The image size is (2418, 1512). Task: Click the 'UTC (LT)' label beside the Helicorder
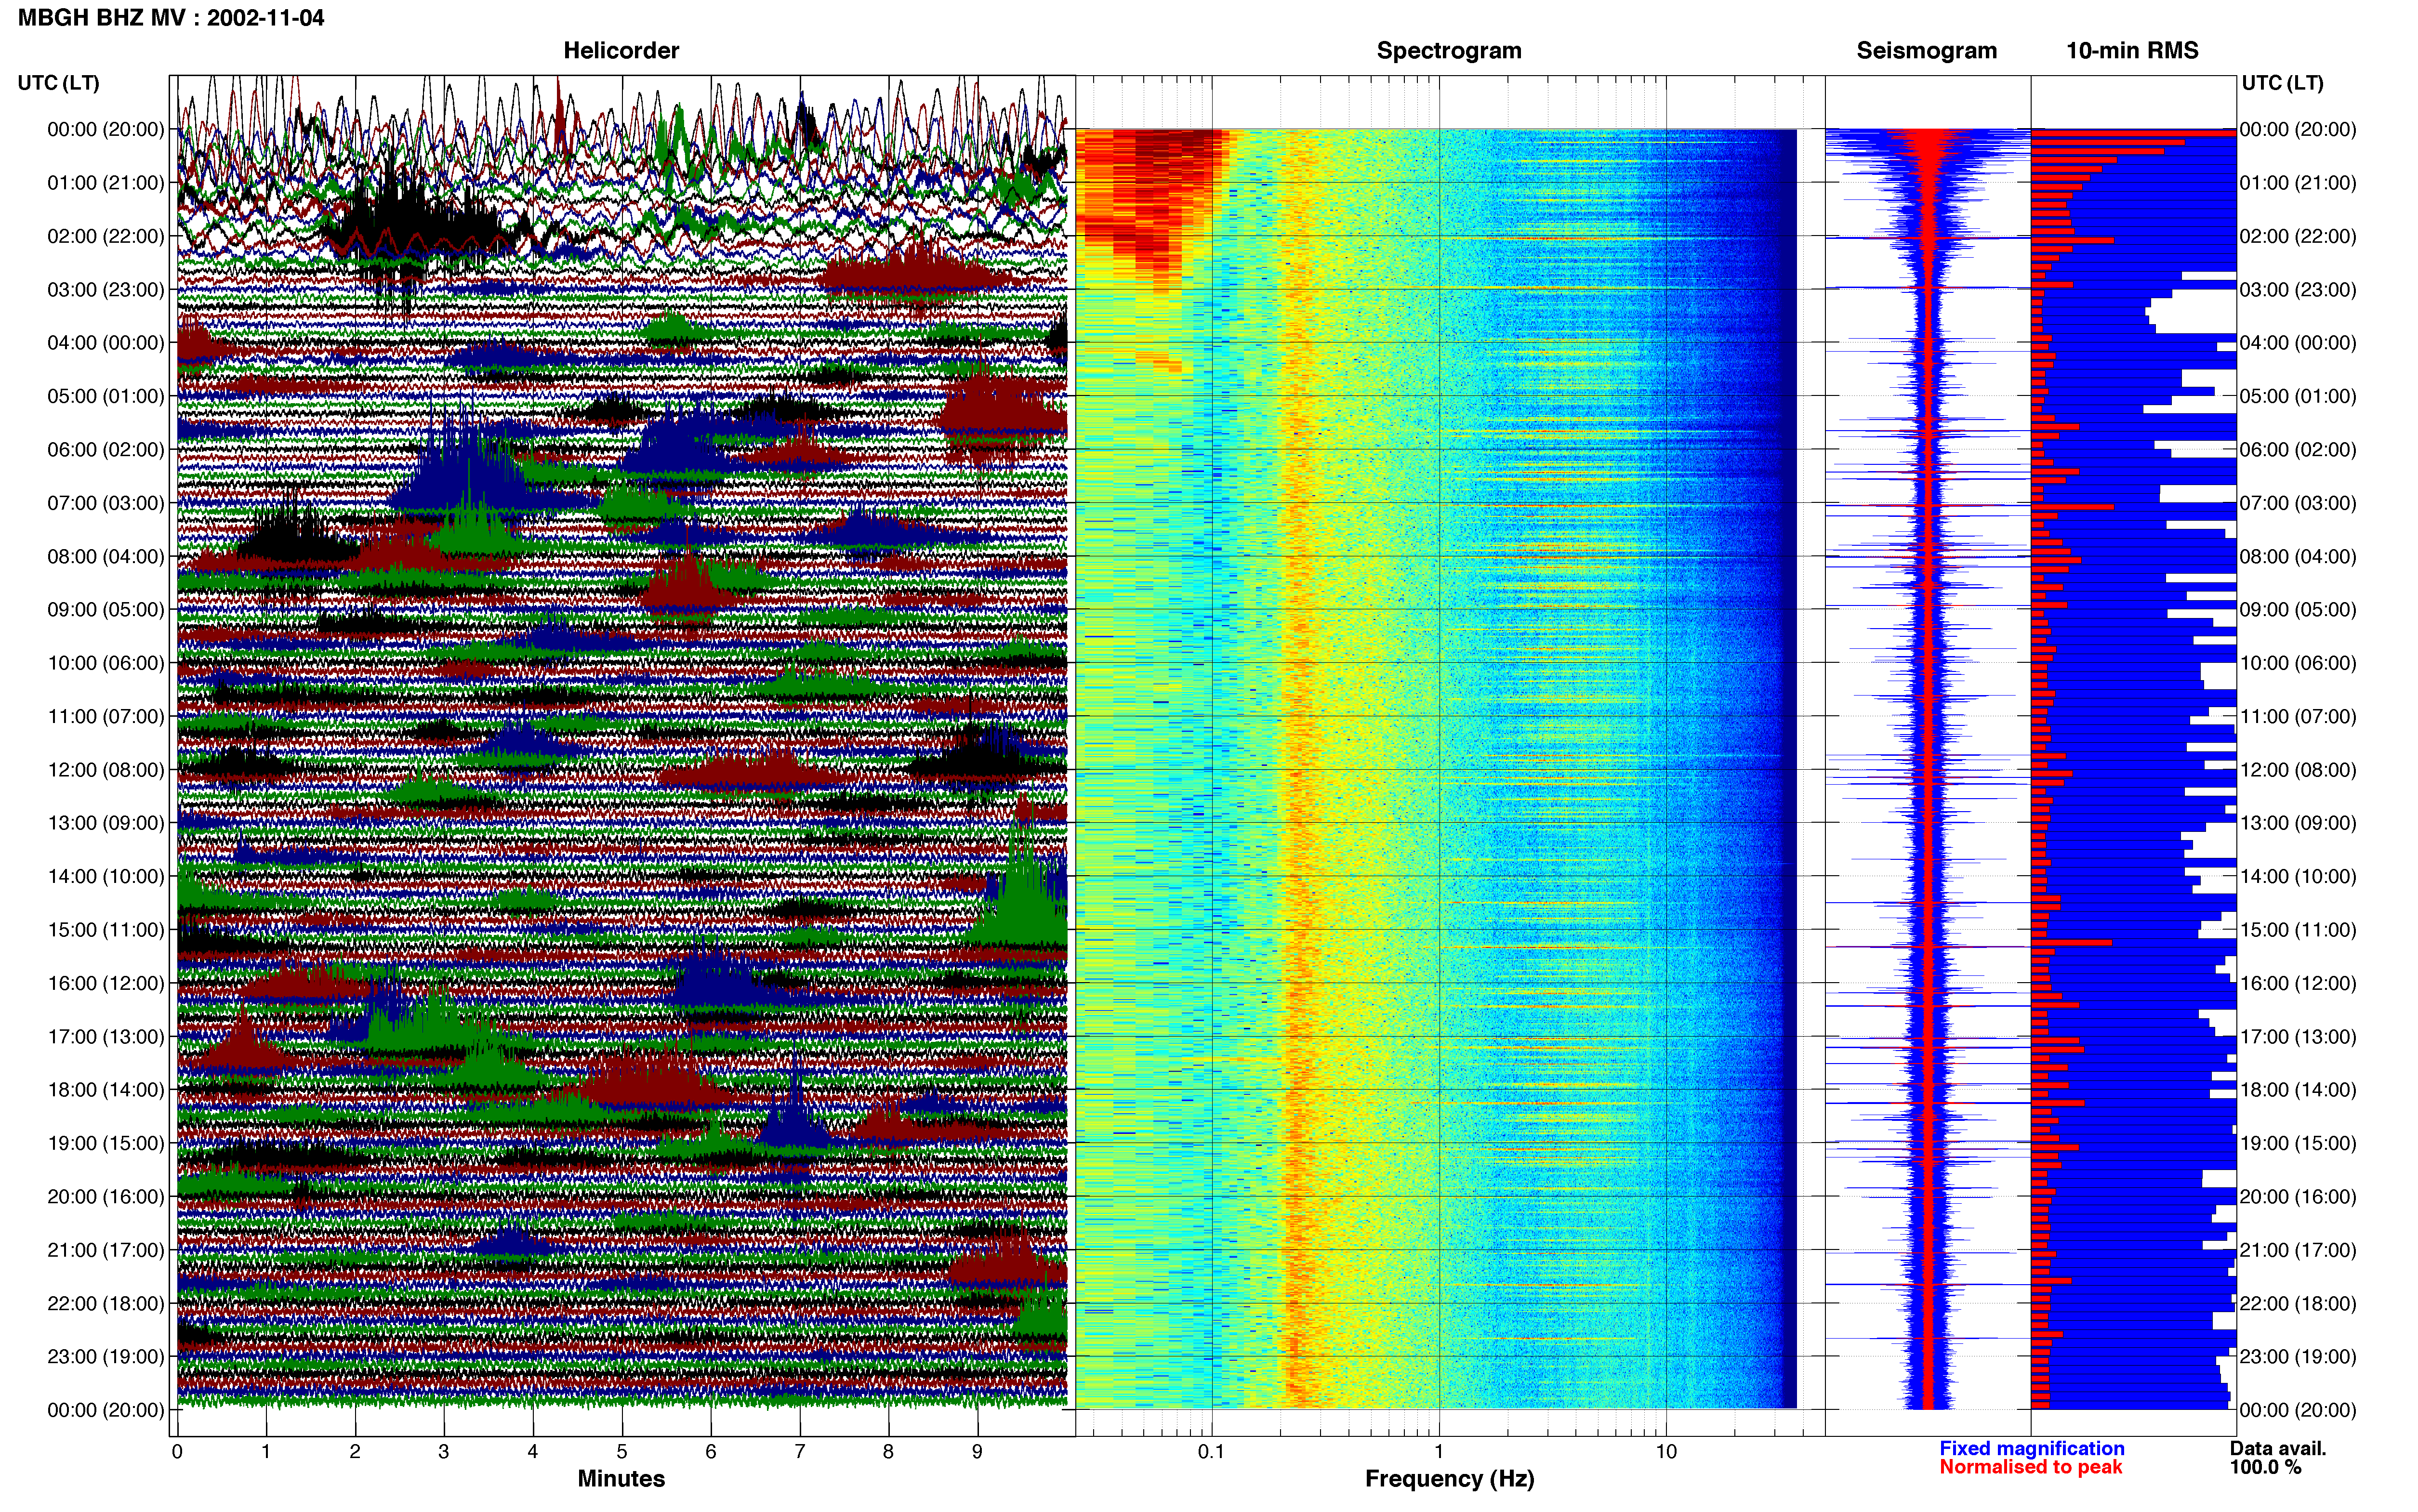[59, 83]
